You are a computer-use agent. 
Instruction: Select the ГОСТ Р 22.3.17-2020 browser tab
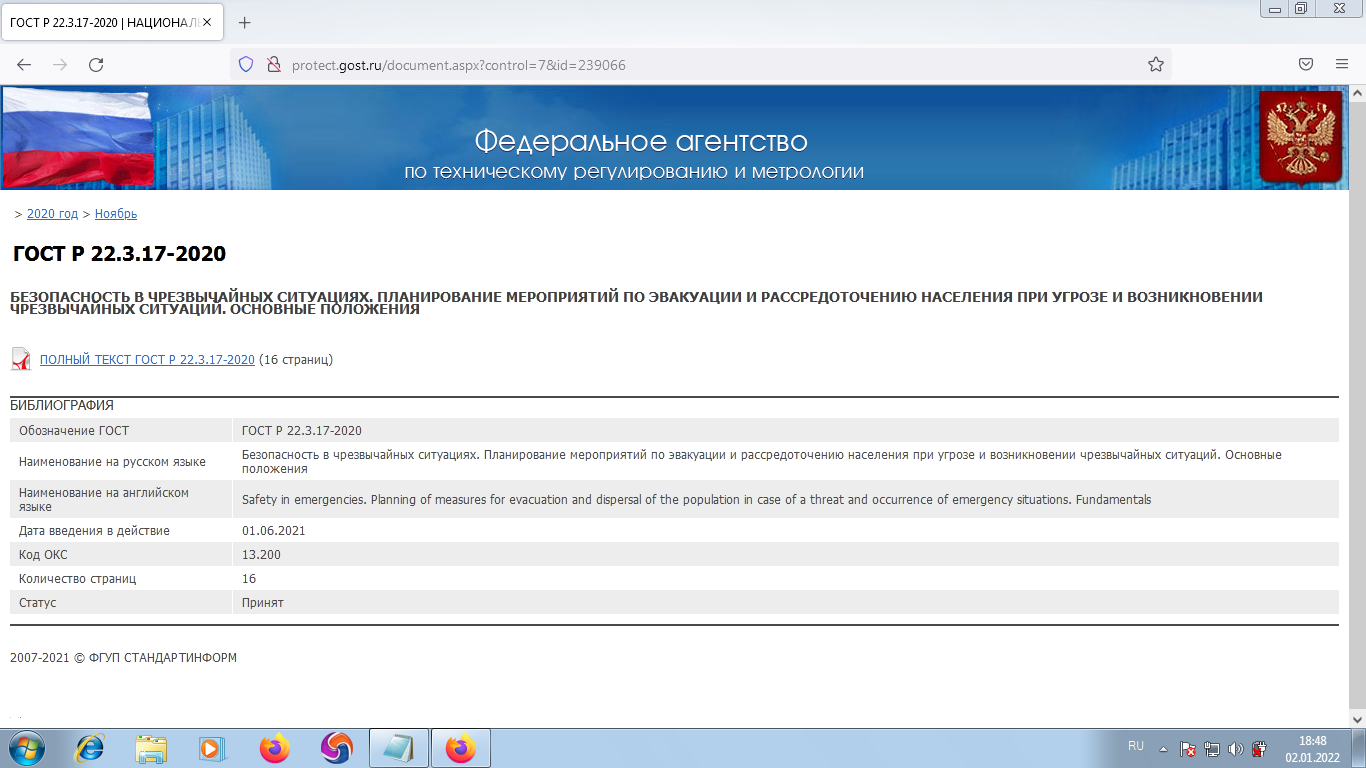click(105, 22)
